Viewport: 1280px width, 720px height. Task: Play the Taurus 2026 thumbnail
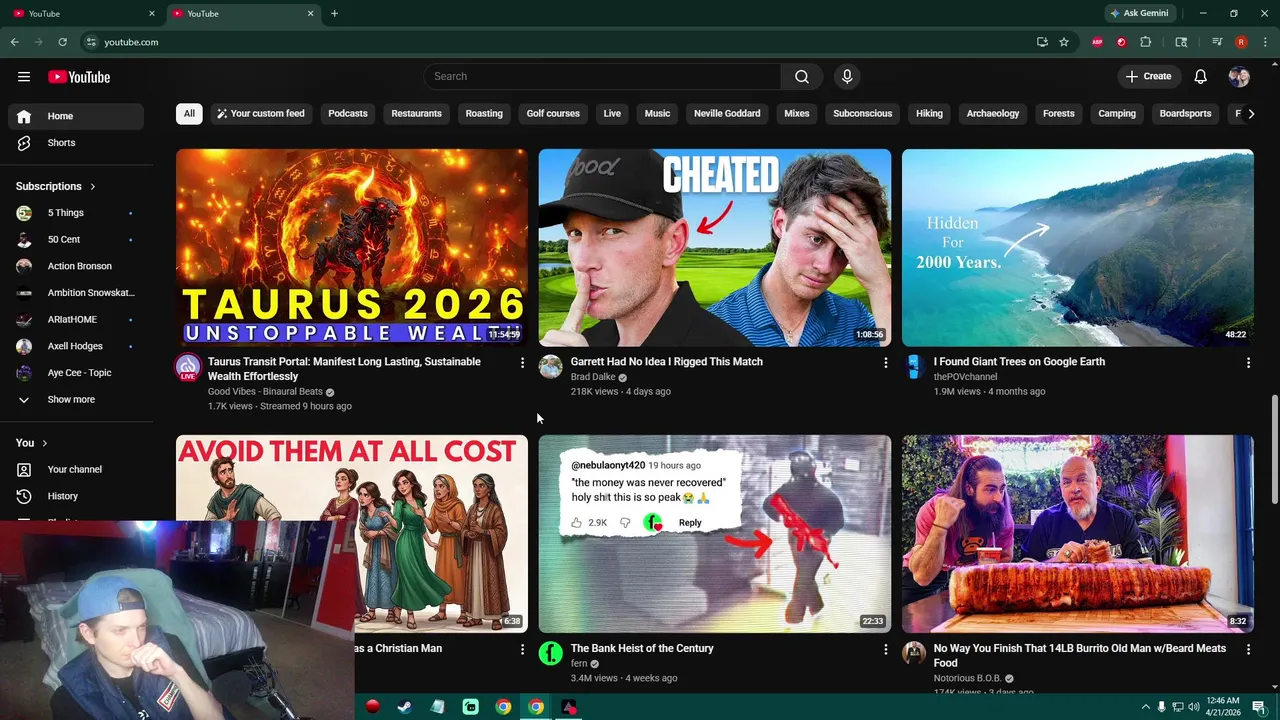(352, 248)
